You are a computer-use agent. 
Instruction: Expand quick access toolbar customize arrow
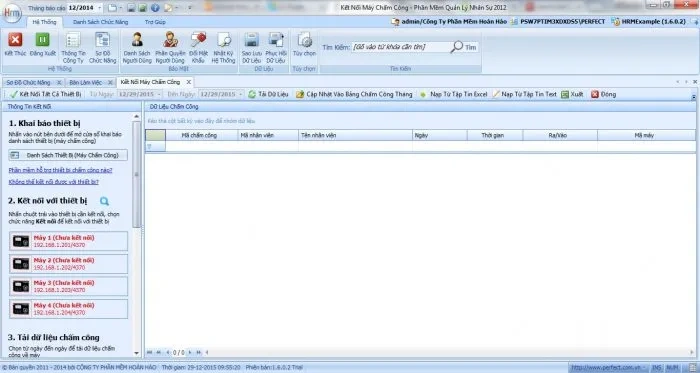pos(190,8)
